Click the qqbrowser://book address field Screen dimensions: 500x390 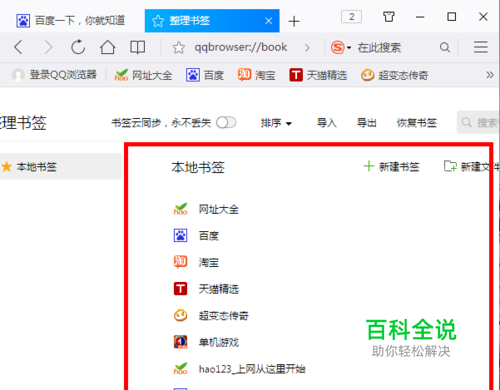click(x=241, y=47)
